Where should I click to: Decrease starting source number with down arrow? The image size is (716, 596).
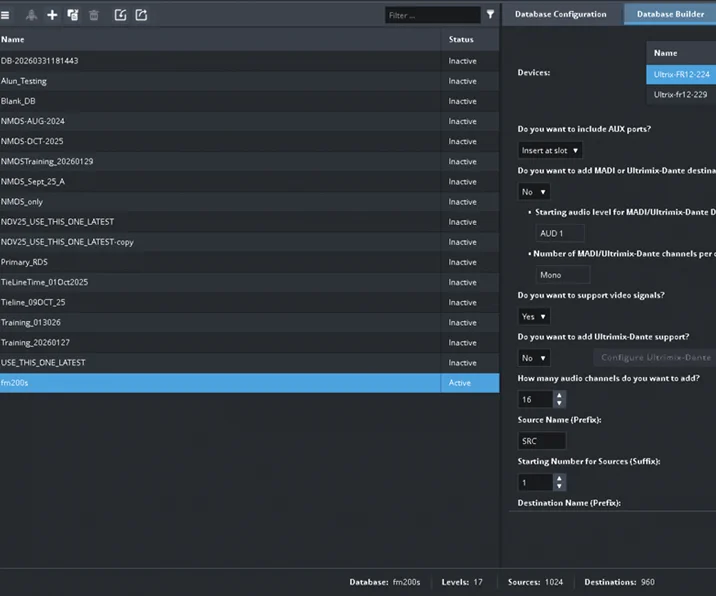[x=559, y=487]
